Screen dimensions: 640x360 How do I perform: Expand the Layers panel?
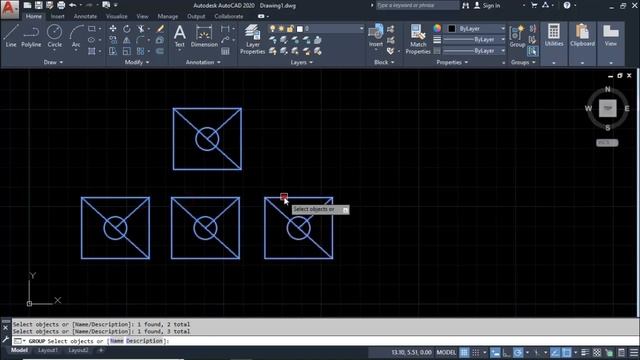pos(301,62)
